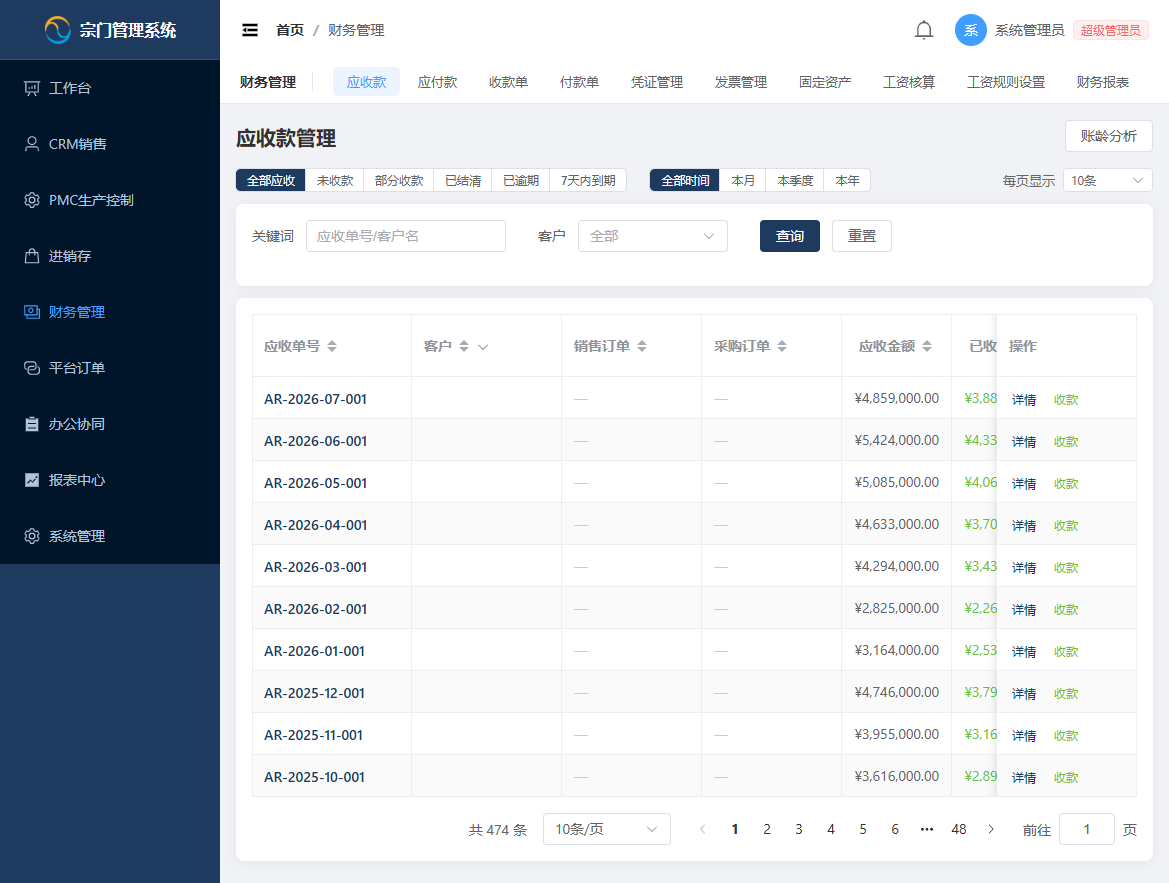The height and width of the screenshot is (883, 1169).
Task: Click 收款 for AR-2025-10-001
Action: [1066, 778]
